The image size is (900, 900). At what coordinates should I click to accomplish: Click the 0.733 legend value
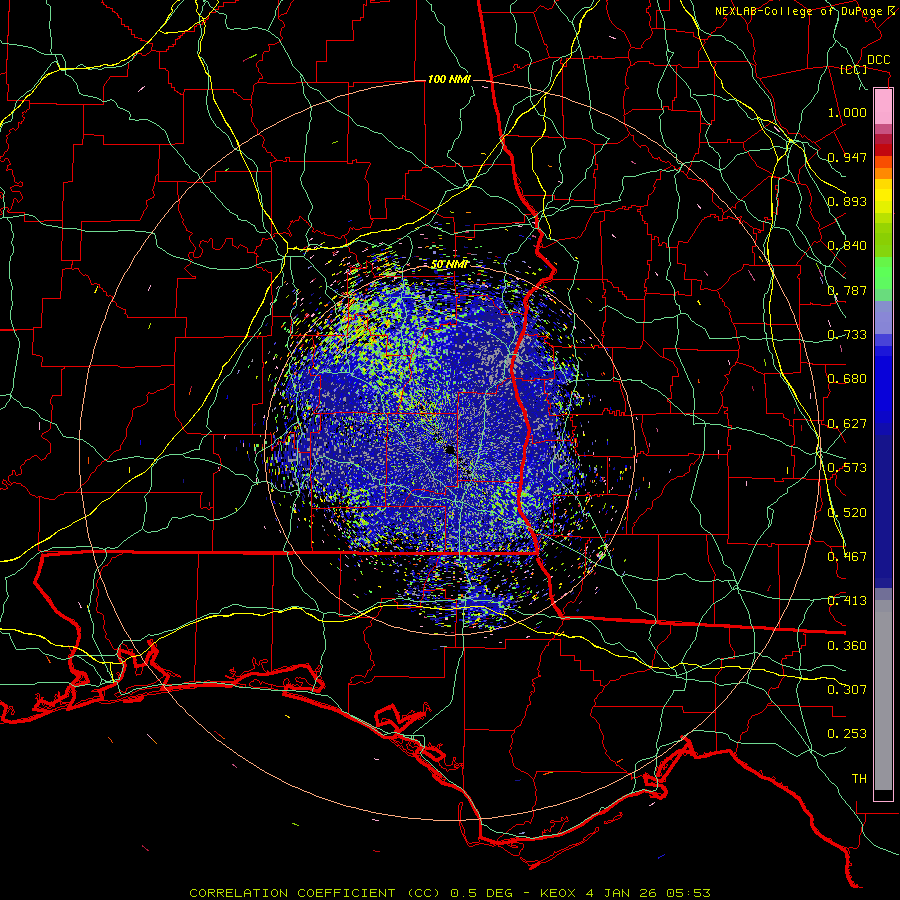click(847, 335)
